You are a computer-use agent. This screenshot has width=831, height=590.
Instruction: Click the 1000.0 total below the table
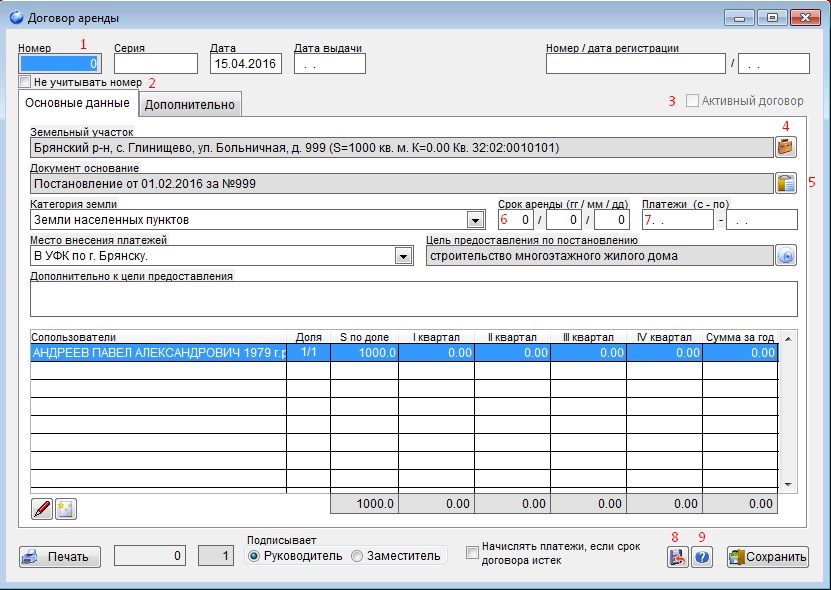(x=365, y=504)
